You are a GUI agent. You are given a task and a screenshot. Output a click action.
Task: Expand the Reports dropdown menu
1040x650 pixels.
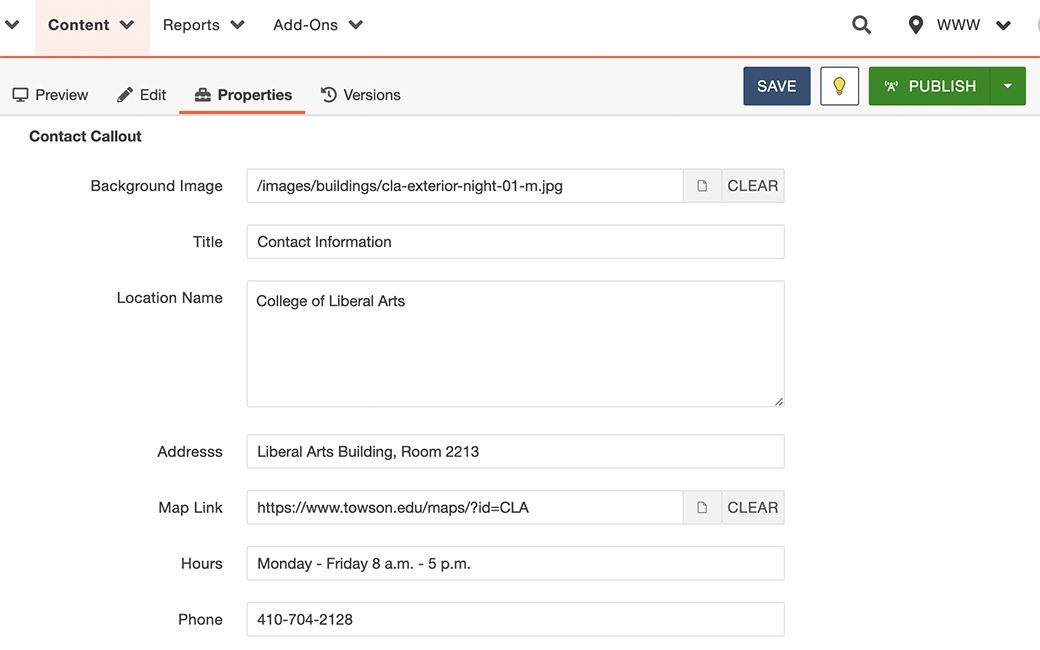coord(203,25)
